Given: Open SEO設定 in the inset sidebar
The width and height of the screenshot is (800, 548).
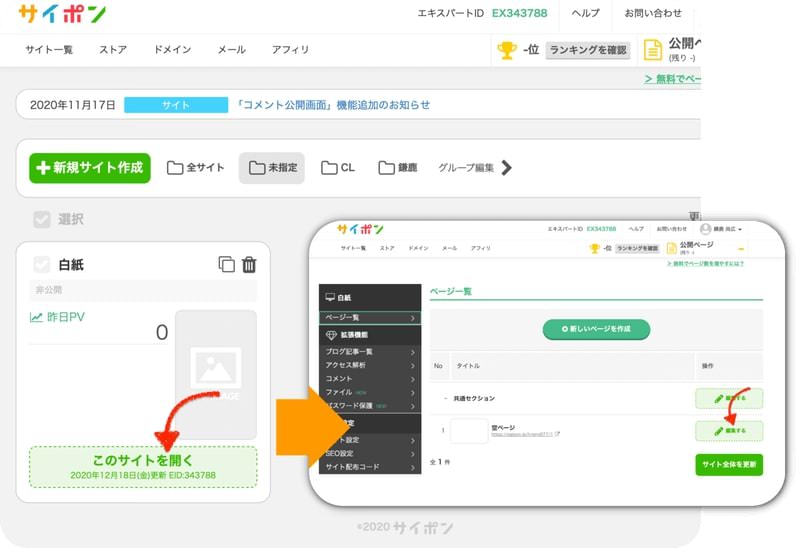Looking at the screenshot, I should pyautogui.click(x=370, y=453).
